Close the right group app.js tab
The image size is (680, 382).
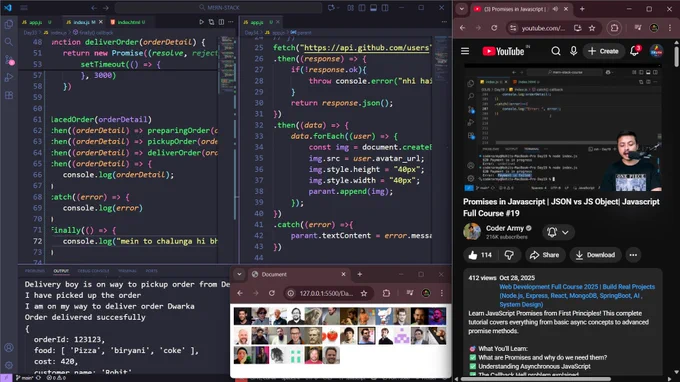tap(278, 22)
